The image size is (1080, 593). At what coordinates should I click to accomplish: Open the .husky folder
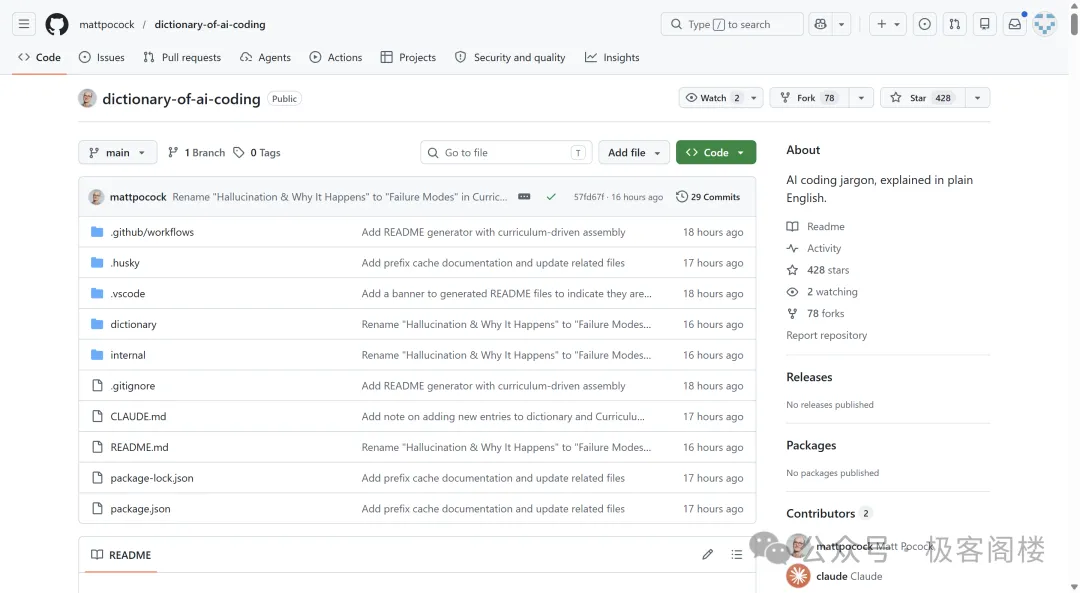click(x=125, y=262)
